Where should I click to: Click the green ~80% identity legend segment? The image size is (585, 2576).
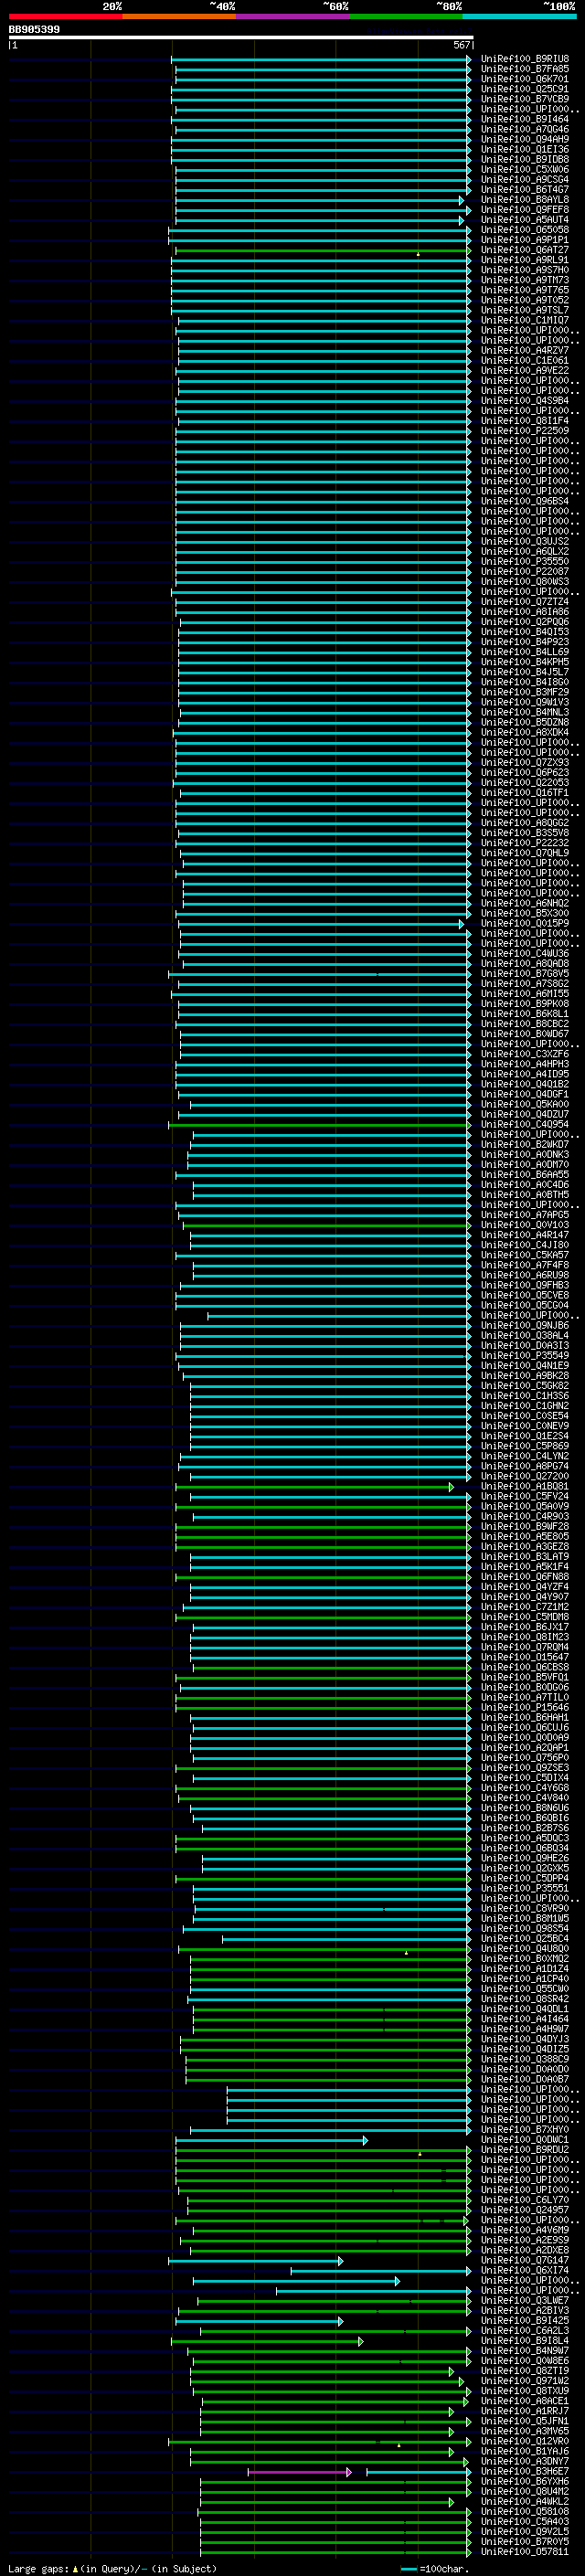click(405, 16)
